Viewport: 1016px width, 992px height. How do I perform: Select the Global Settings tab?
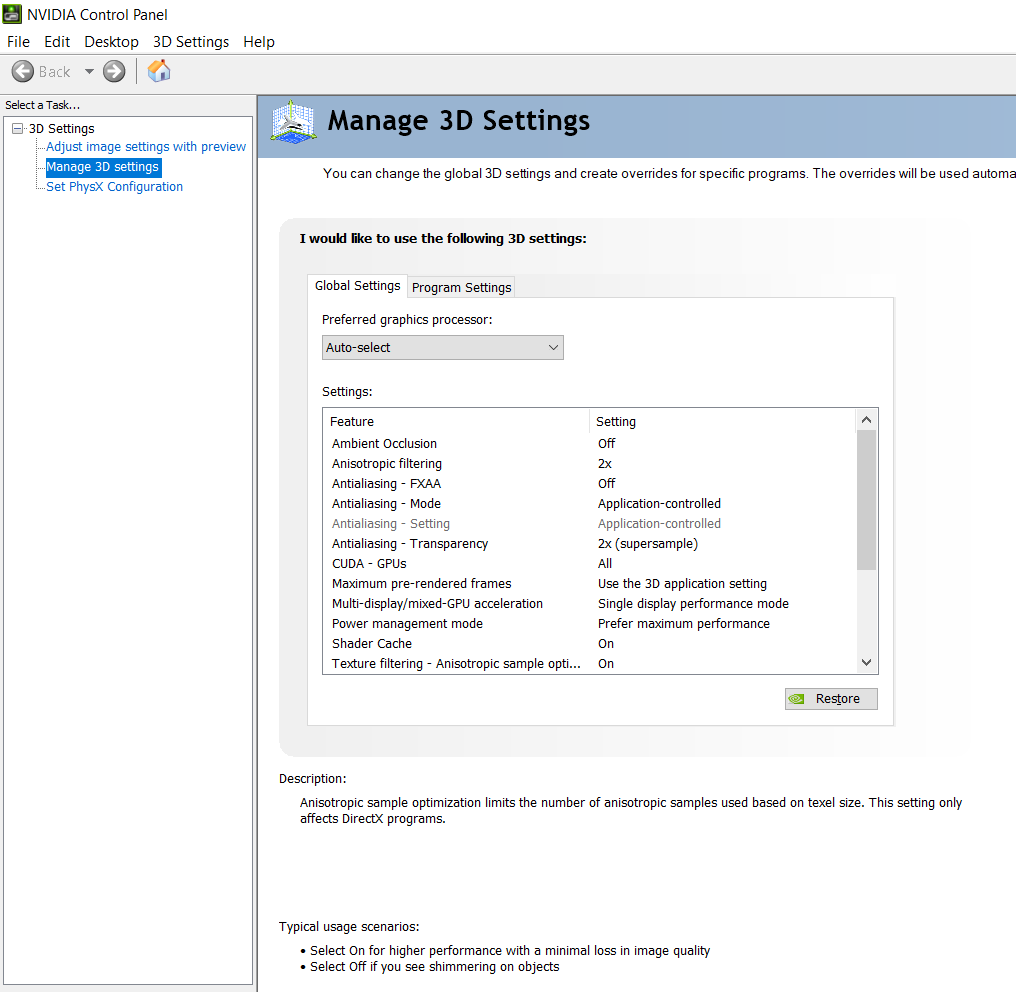click(x=358, y=286)
